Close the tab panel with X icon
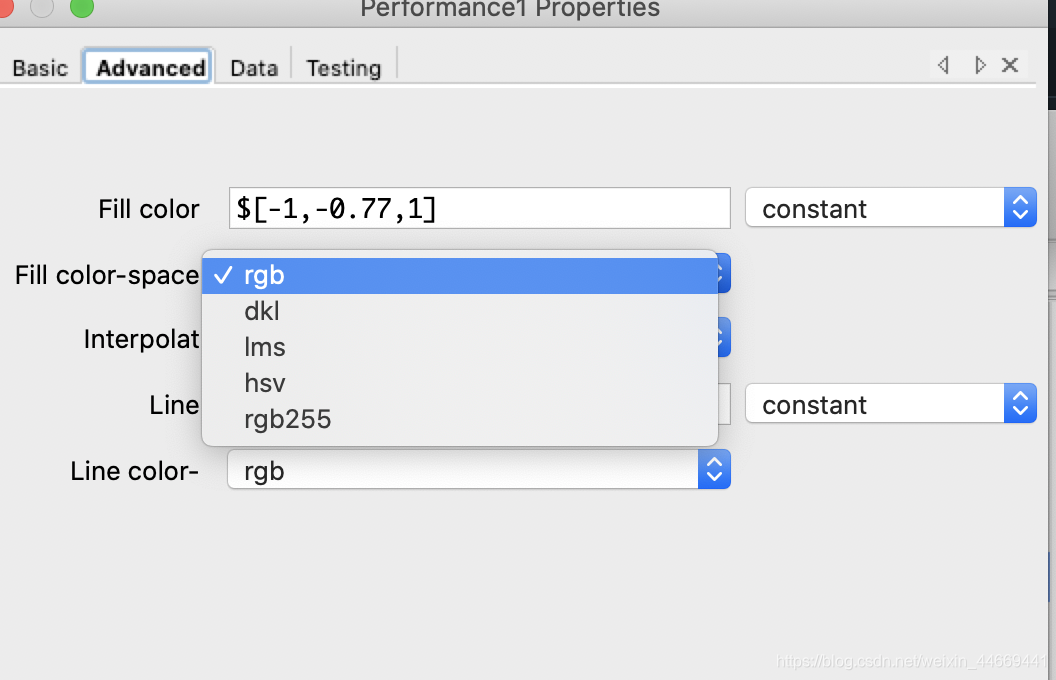The width and height of the screenshot is (1056, 680). (1010, 65)
